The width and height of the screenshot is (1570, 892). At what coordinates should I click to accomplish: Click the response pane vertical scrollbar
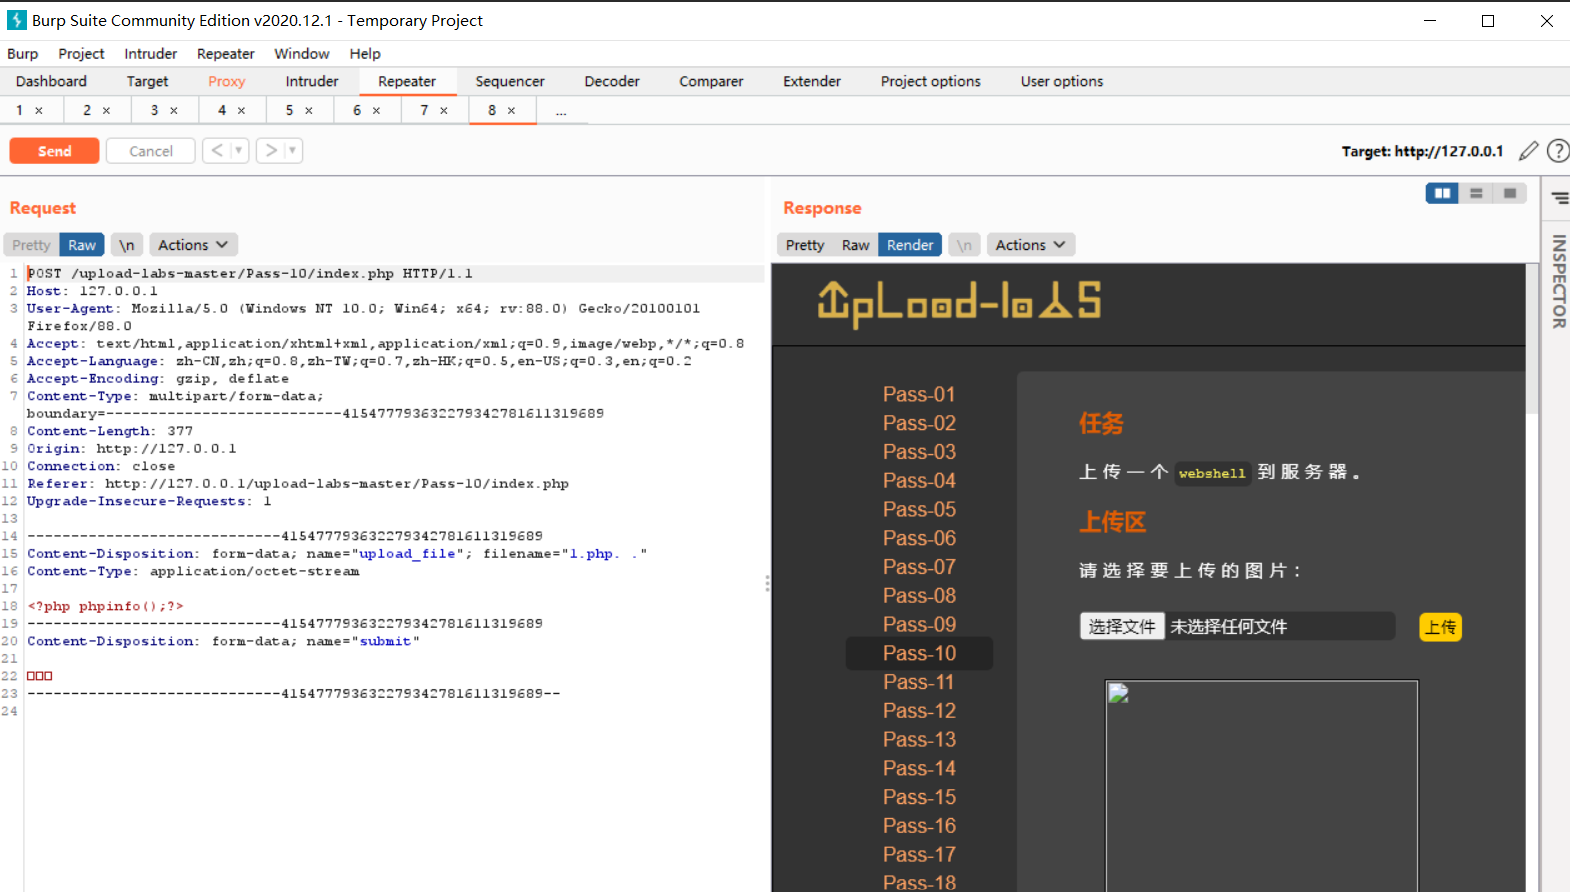[x=1532, y=341]
